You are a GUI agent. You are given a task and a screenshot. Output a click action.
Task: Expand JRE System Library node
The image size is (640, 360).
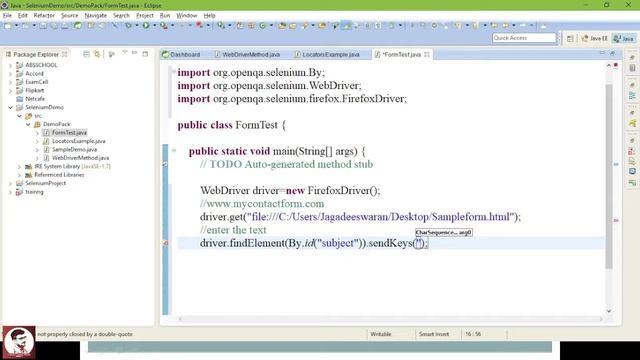click(x=19, y=167)
